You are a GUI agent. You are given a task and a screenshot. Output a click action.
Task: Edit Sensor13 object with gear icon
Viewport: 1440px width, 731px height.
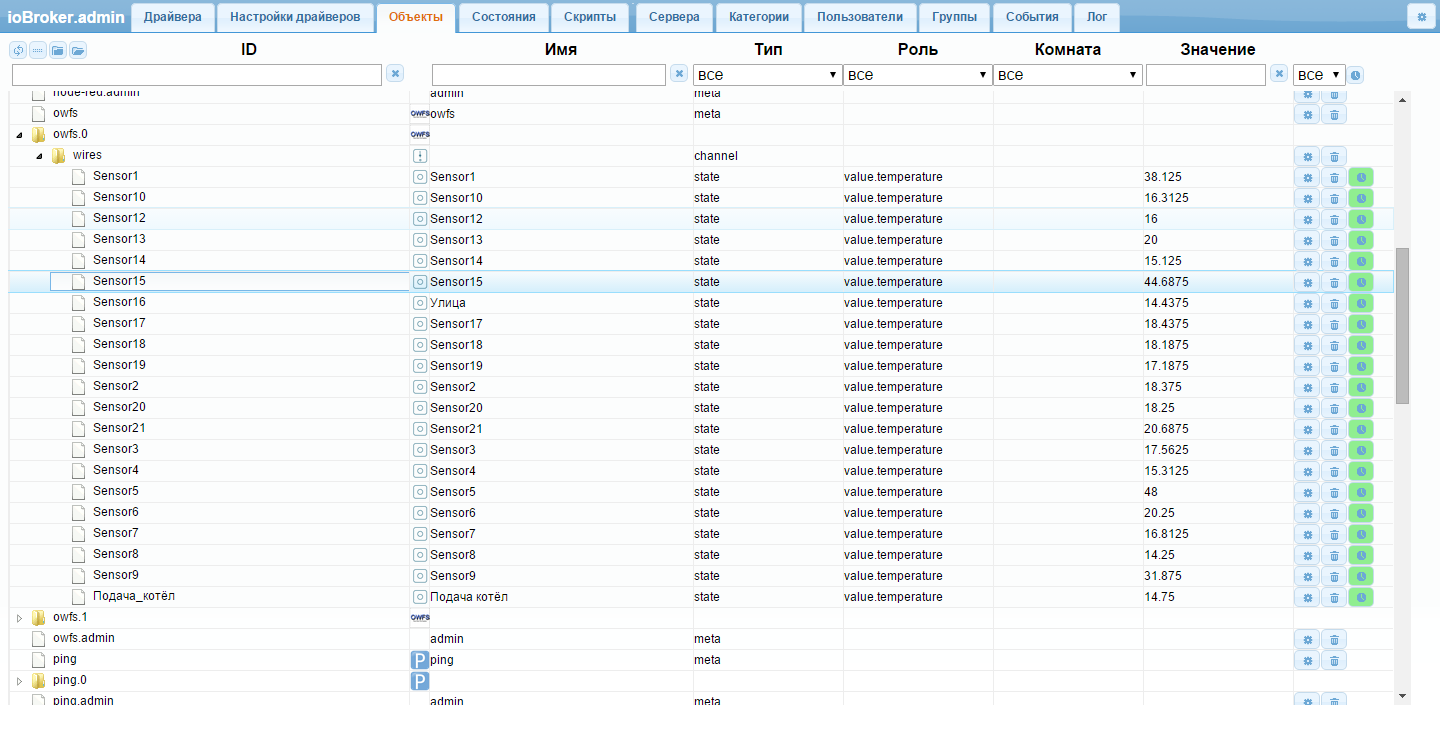pyautogui.click(x=1307, y=240)
